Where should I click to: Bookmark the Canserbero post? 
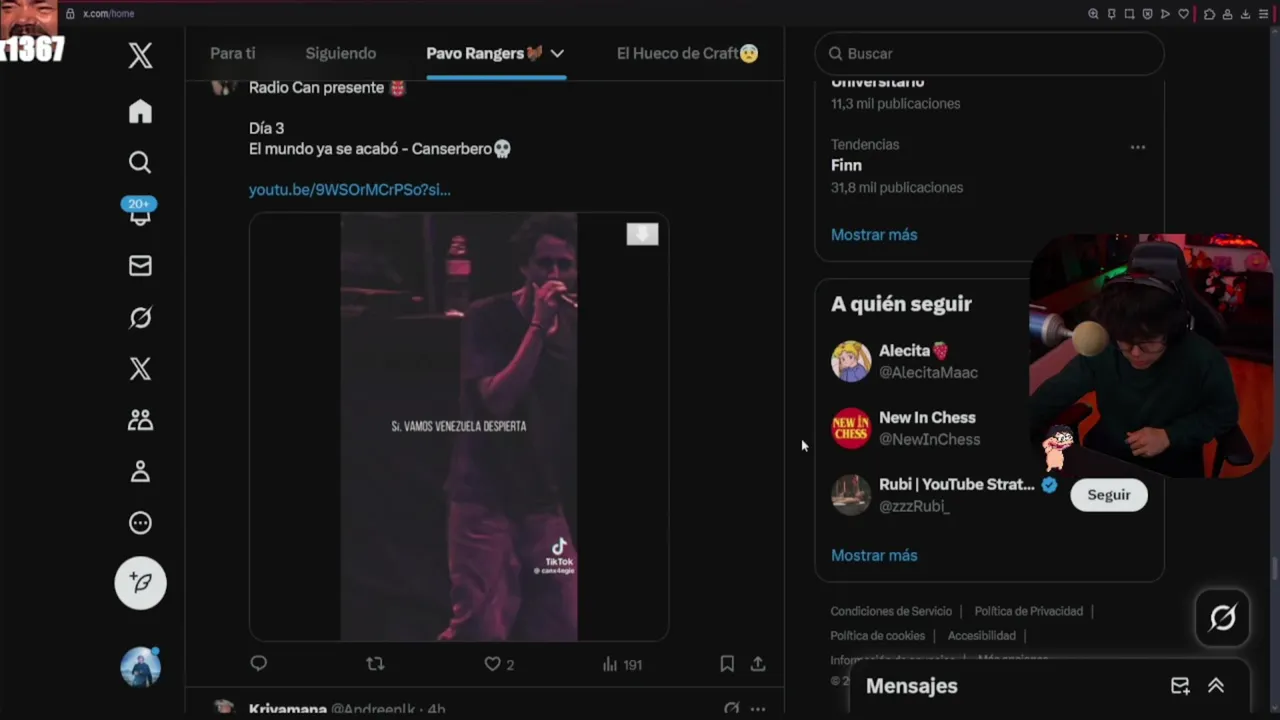click(727, 663)
